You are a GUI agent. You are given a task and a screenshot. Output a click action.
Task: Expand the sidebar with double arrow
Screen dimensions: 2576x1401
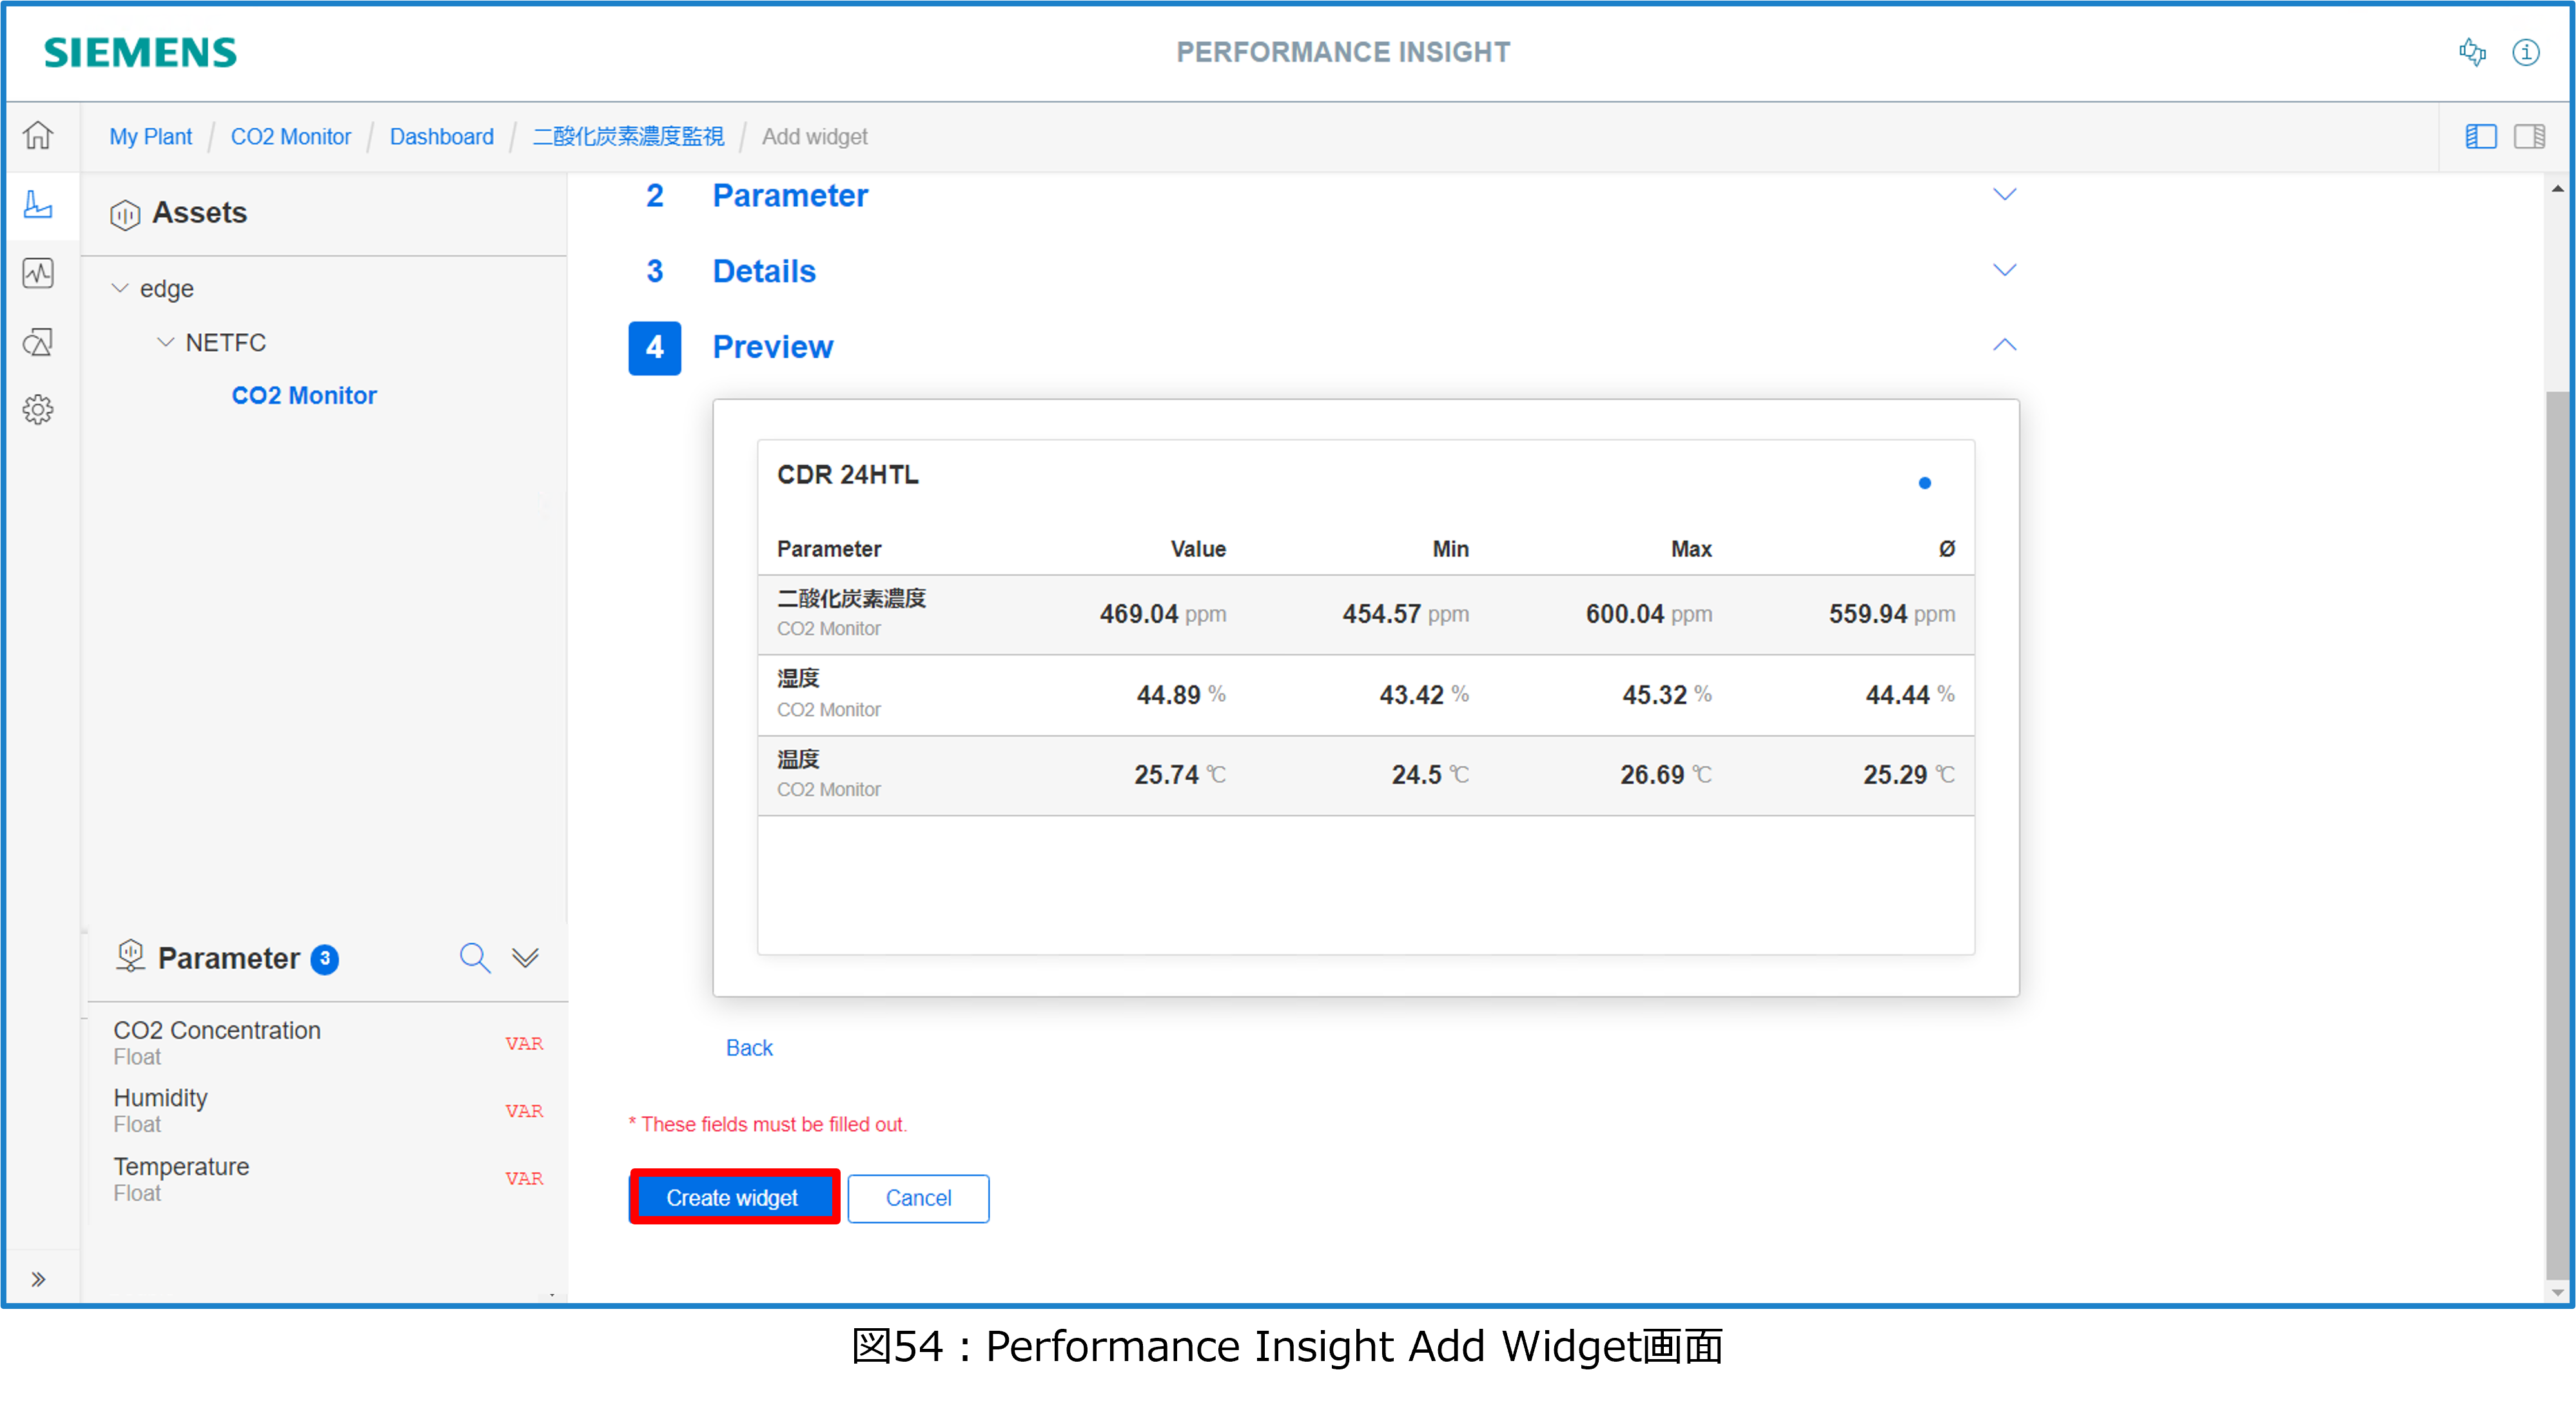point(38,1279)
